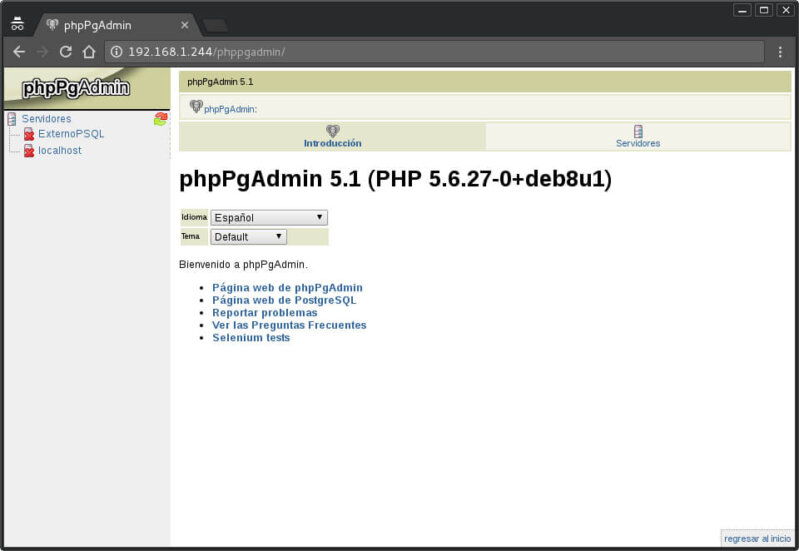Click the ExternoPSQL disconnected server icon
Image resolution: width=799 pixels, height=551 pixels.
(29, 135)
